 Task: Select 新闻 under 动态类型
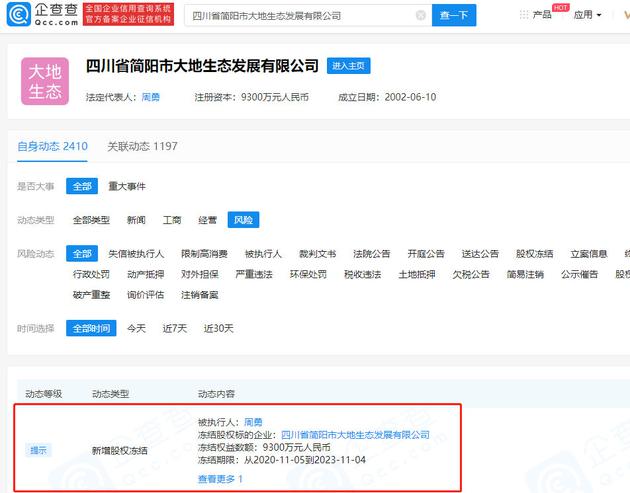(136, 220)
